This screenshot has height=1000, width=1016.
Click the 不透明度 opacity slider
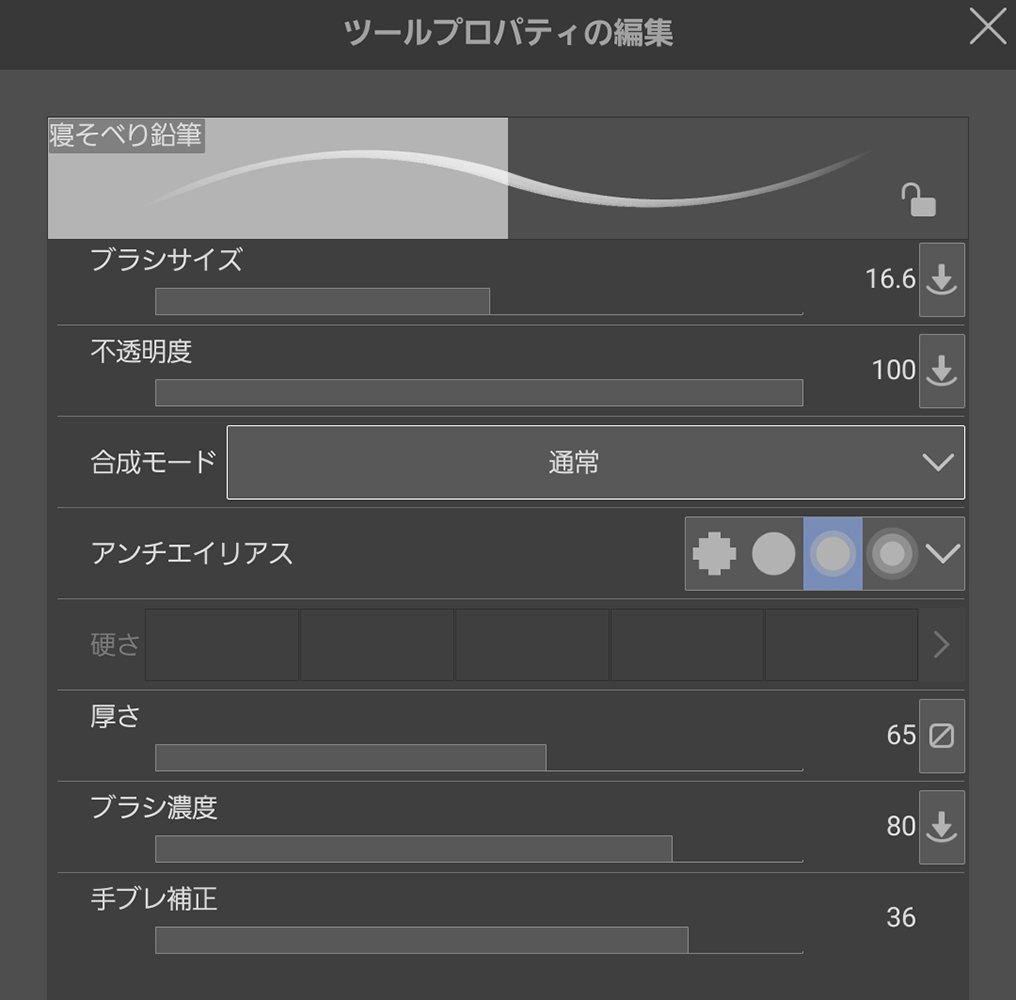478,393
